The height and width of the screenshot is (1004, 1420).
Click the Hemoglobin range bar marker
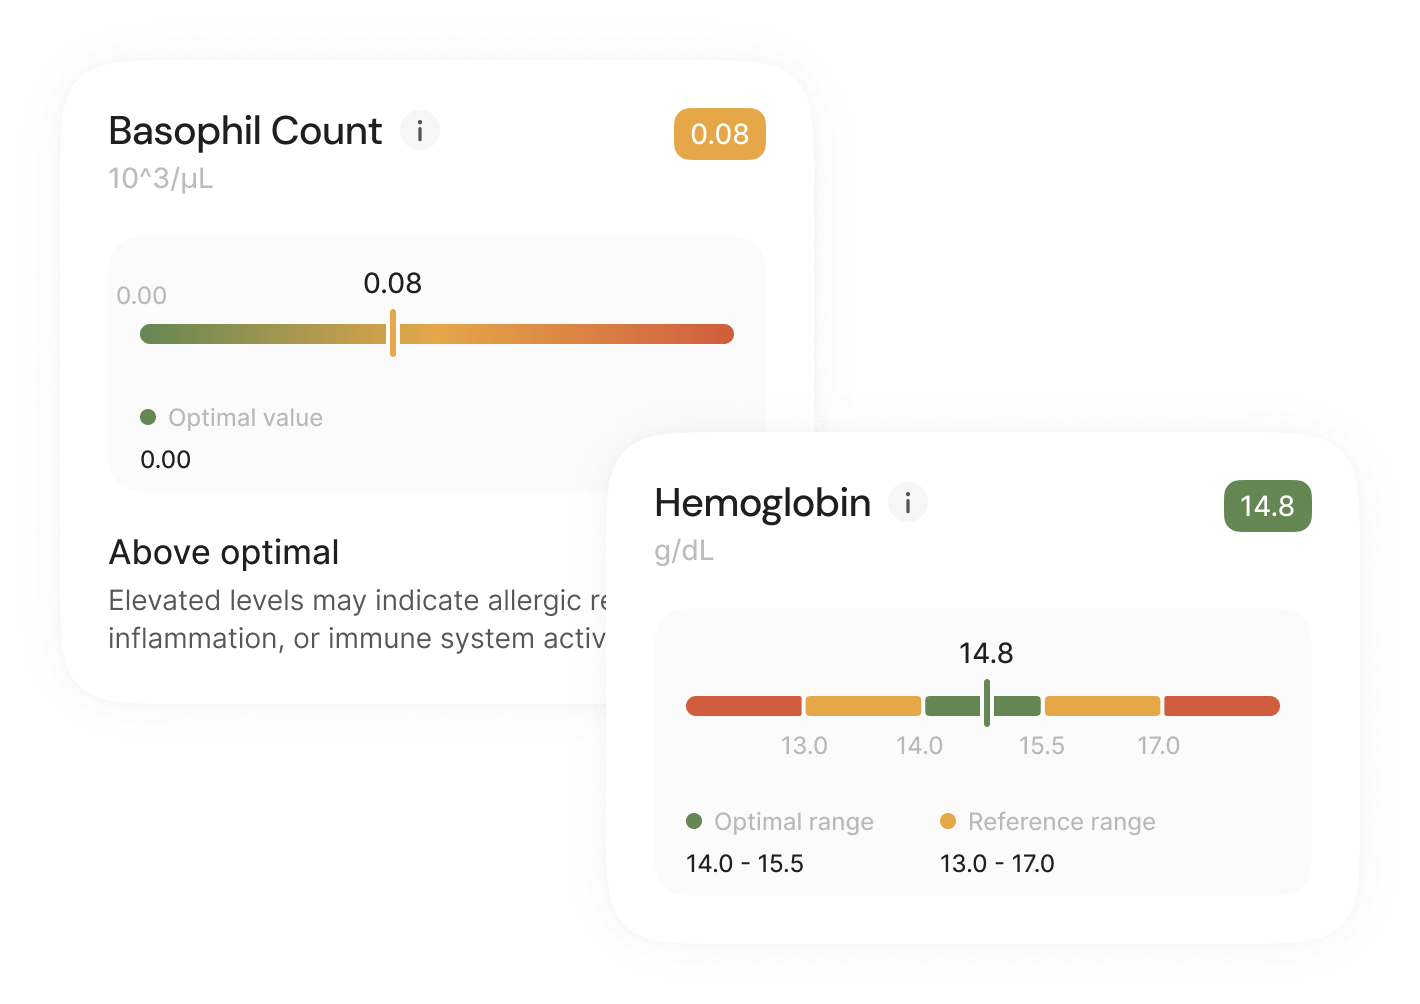[987, 703]
